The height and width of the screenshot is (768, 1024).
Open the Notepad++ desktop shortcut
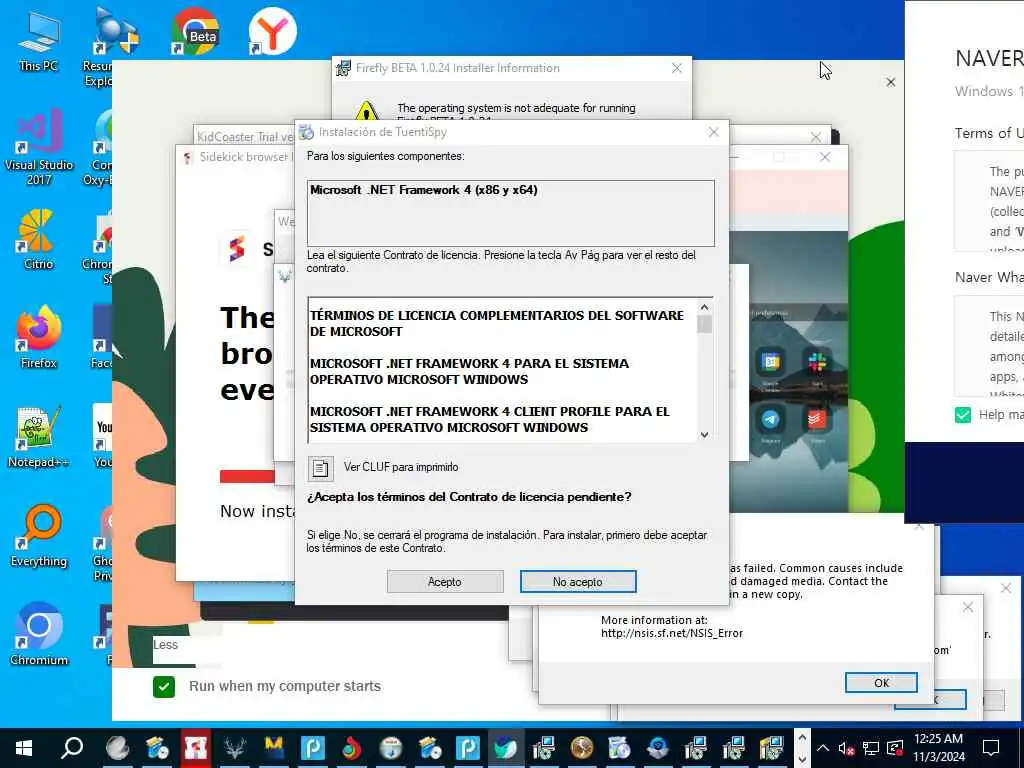pyautogui.click(x=39, y=438)
